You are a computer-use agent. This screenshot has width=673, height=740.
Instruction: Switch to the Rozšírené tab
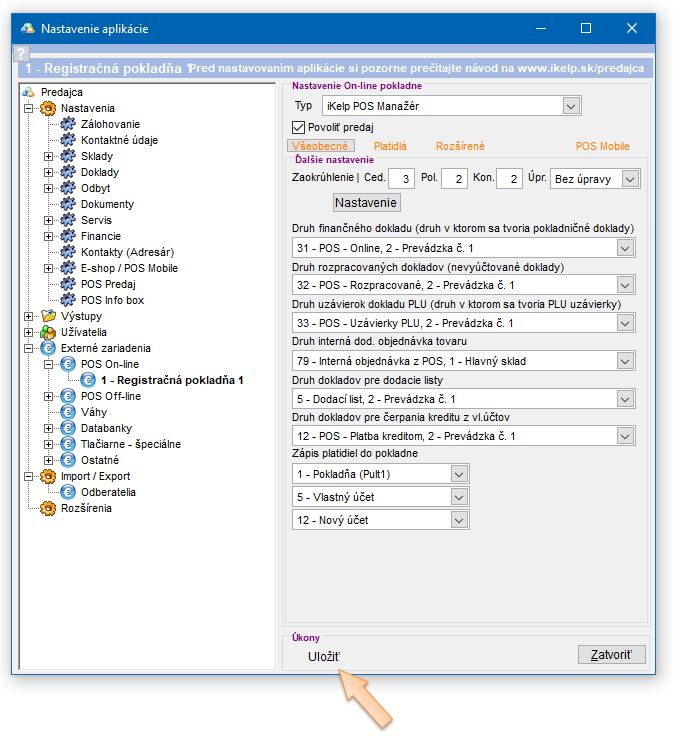[x=460, y=146]
